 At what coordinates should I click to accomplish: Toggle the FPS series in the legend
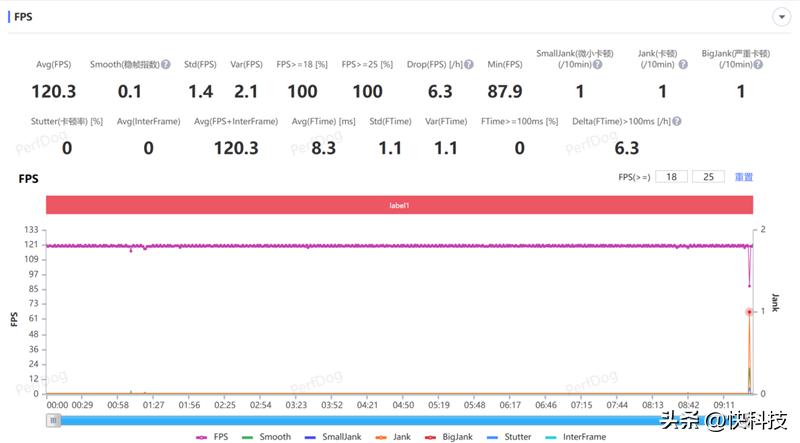pos(213,437)
